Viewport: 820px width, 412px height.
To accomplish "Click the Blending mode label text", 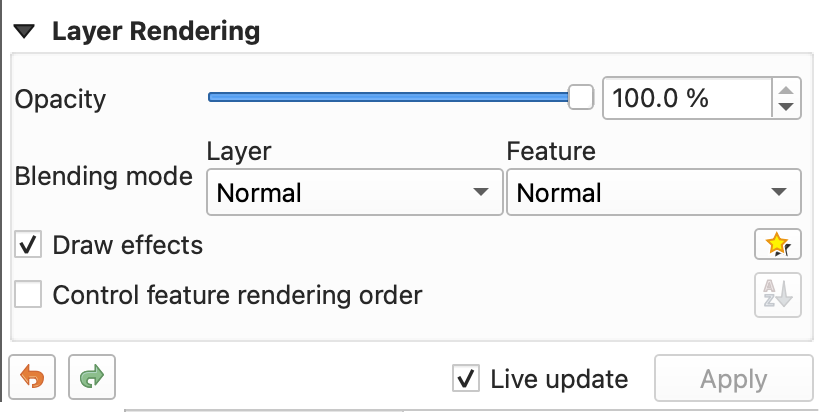I will (x=103, y=177).
